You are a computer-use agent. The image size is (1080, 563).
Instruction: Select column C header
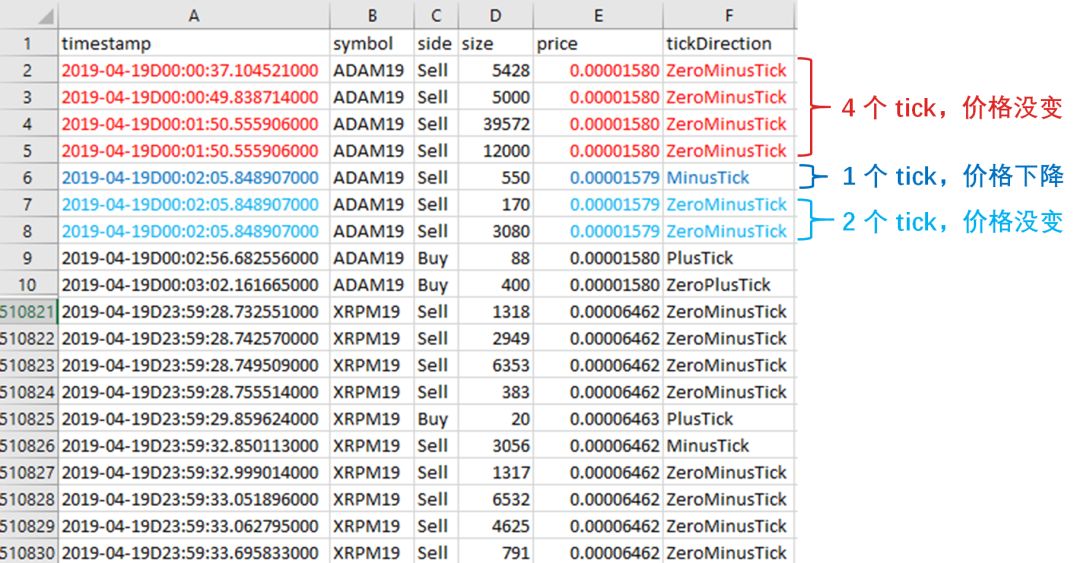436,15
